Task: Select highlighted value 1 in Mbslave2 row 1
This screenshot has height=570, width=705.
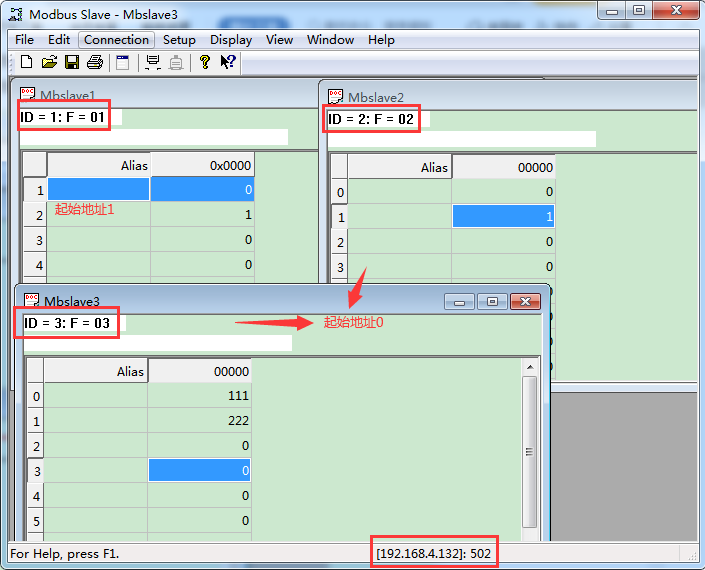Action: [x=504, y=216]
